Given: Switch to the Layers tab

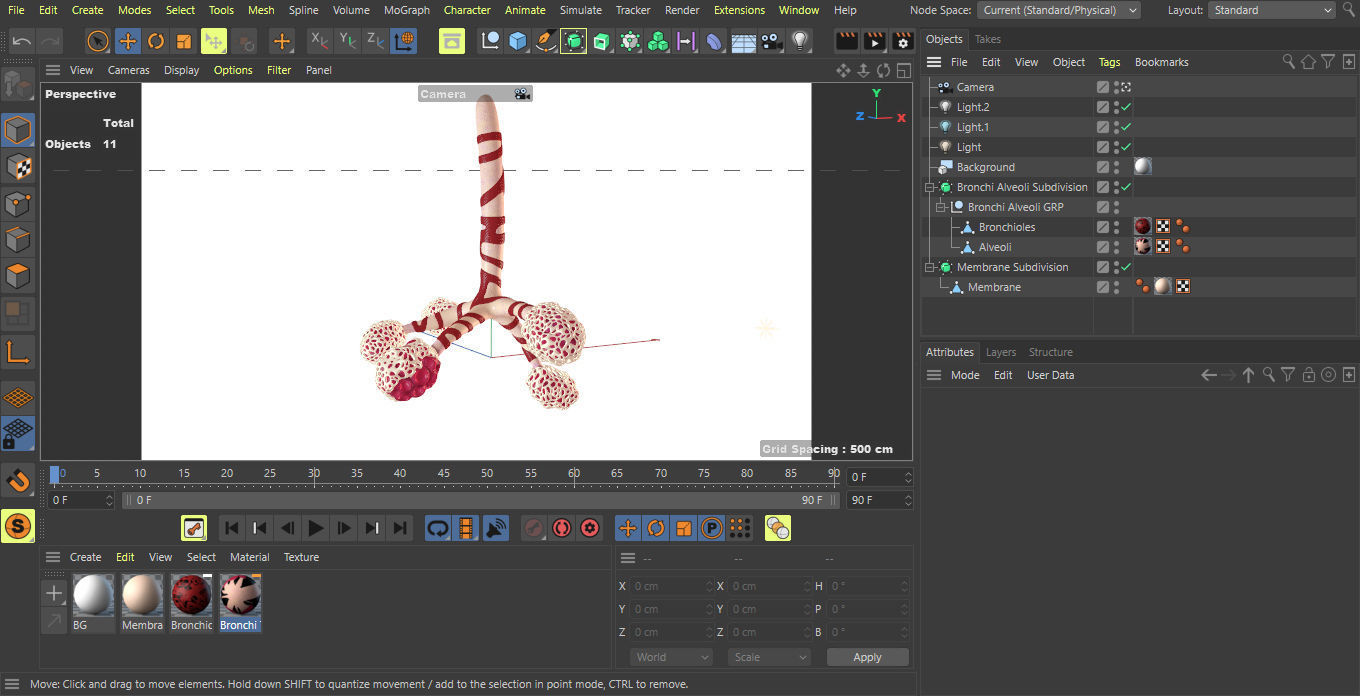Looking at the screenshot, I should (1001, 352).
